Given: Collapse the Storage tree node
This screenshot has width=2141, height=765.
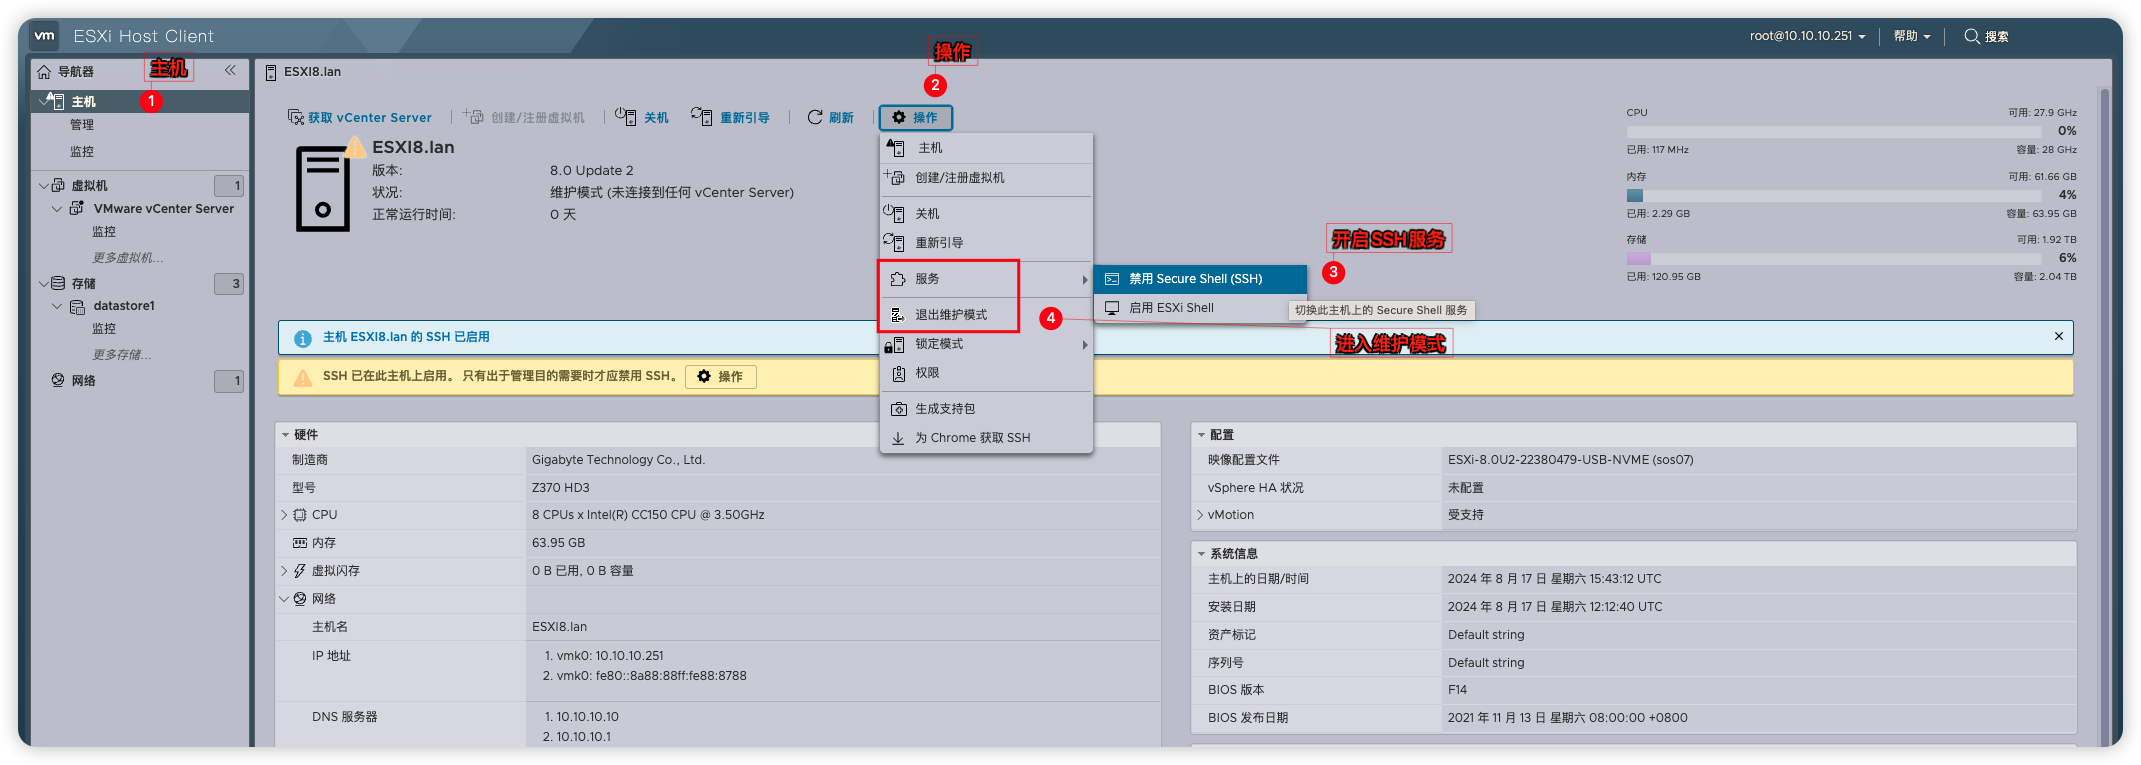Looking at the screenshot, I should pos(43,283).
